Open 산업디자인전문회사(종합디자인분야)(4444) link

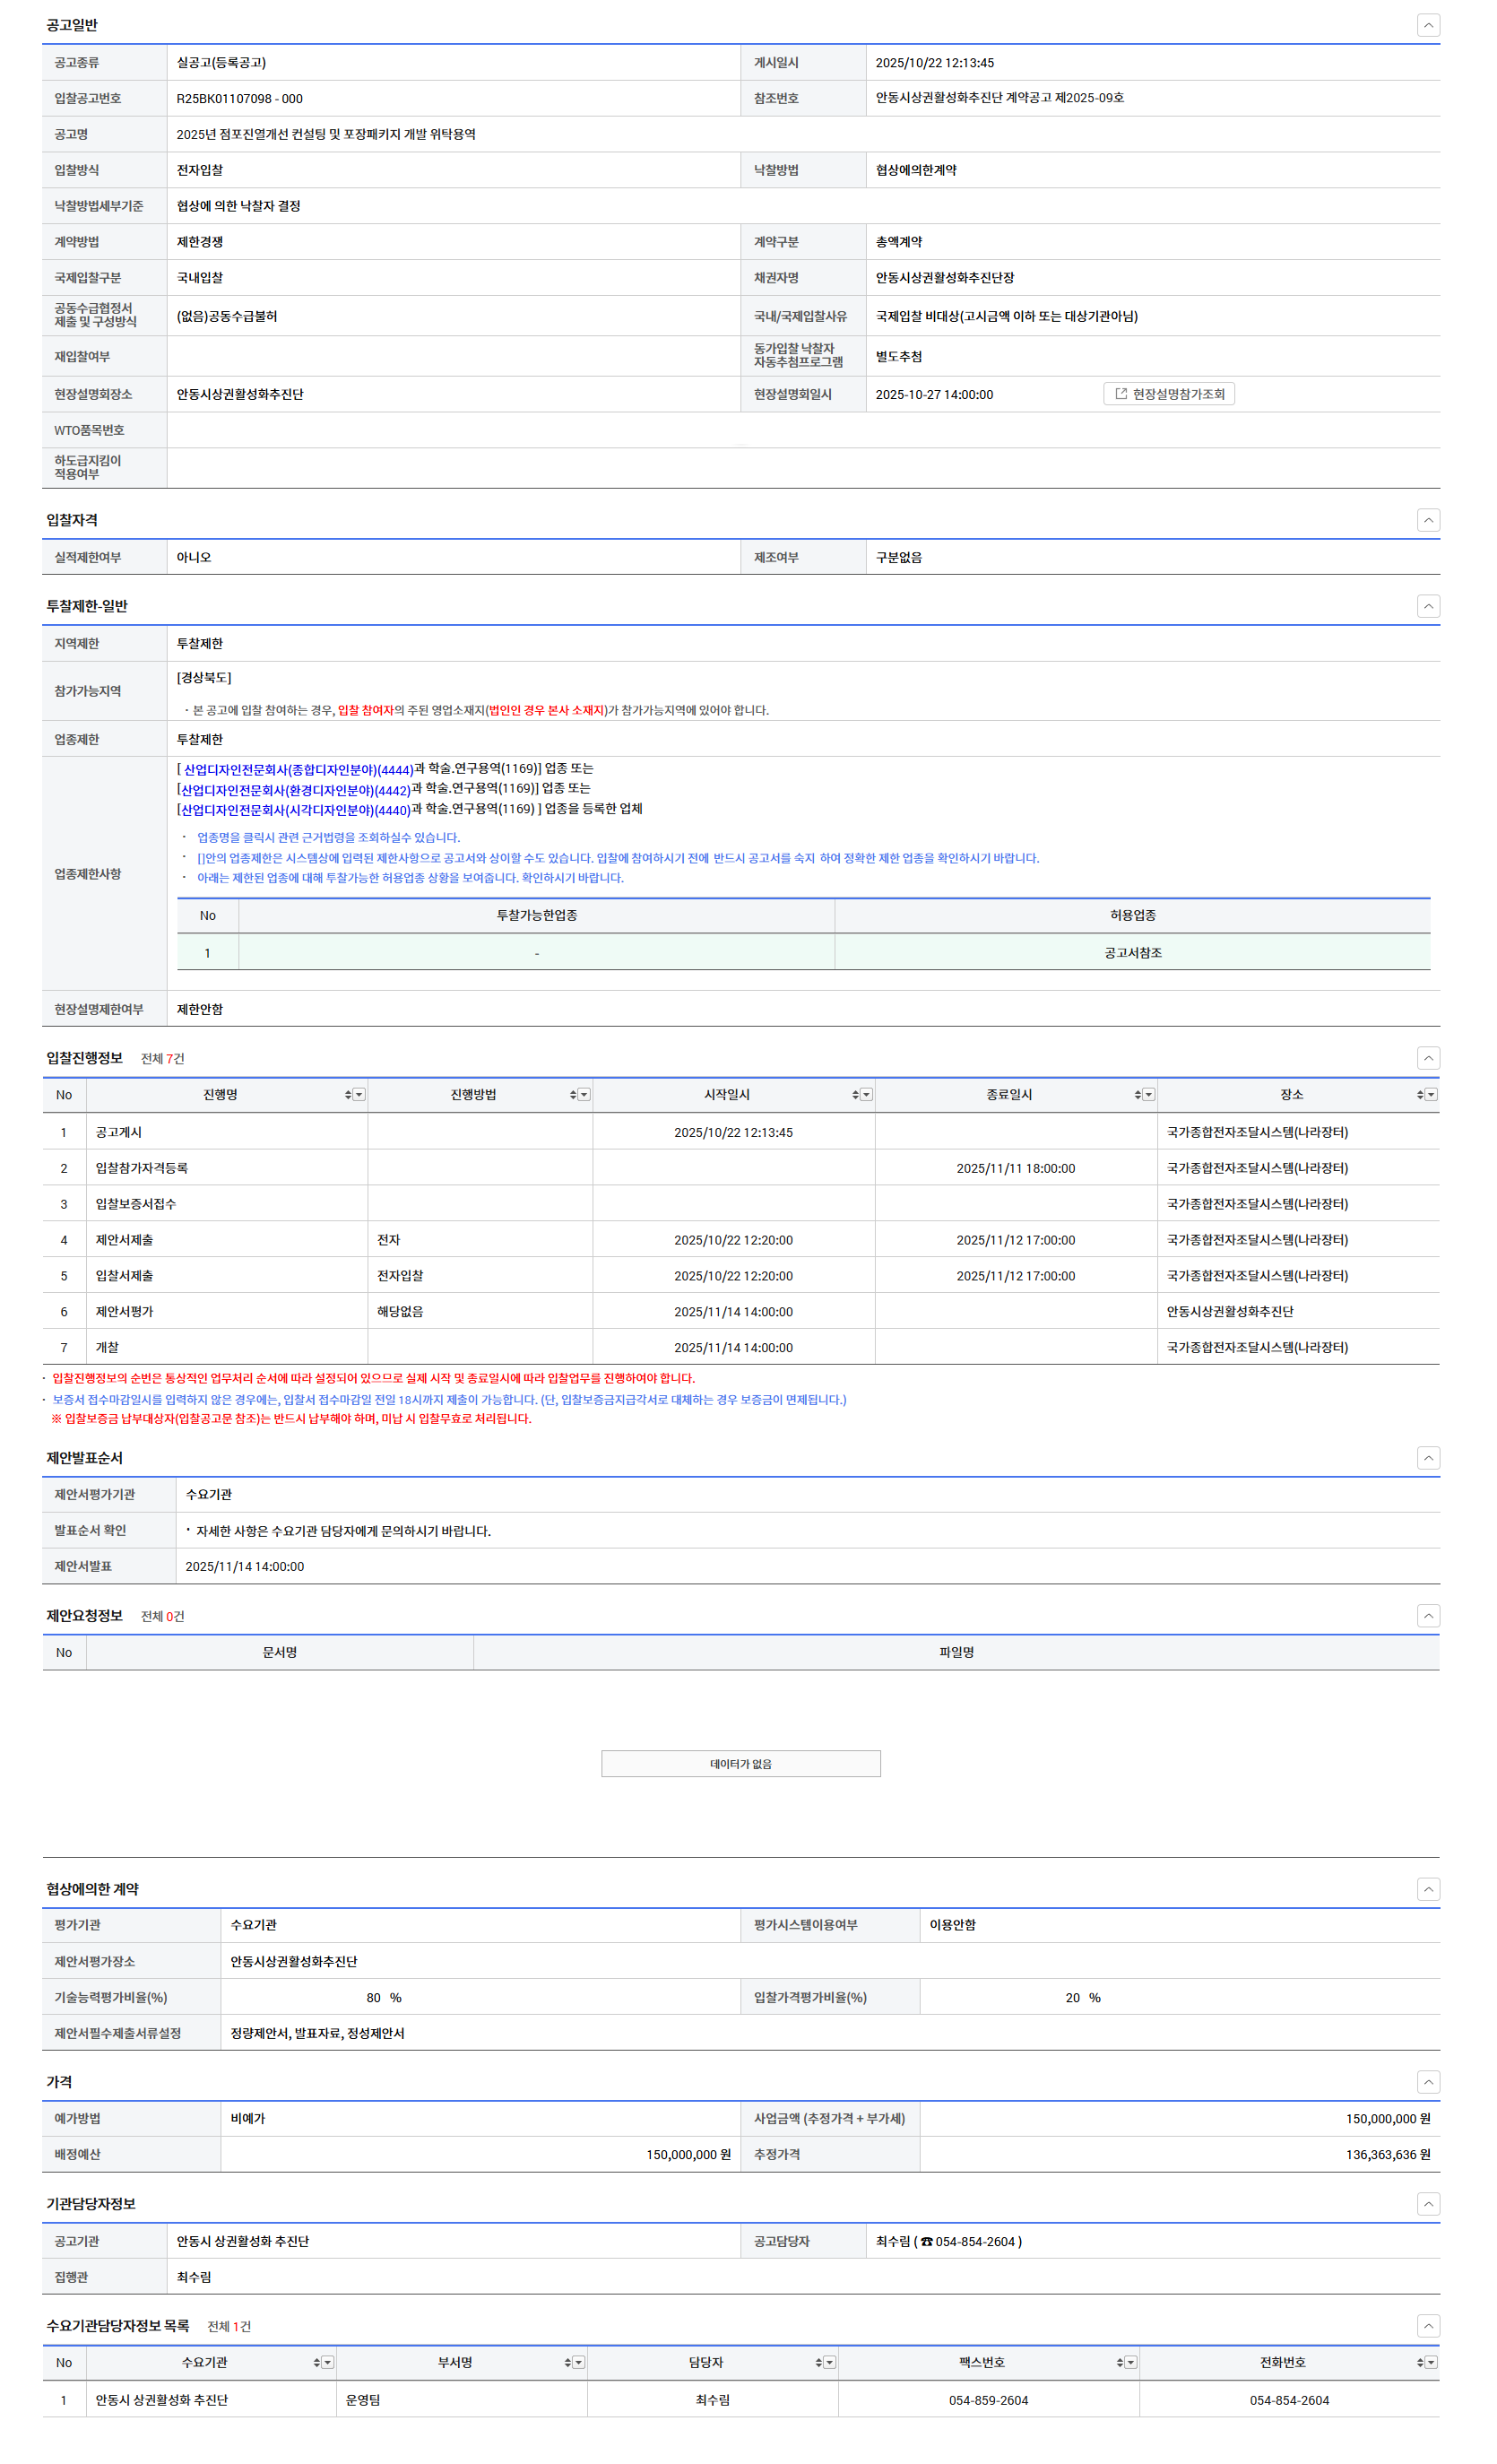(x=298, y=770)
